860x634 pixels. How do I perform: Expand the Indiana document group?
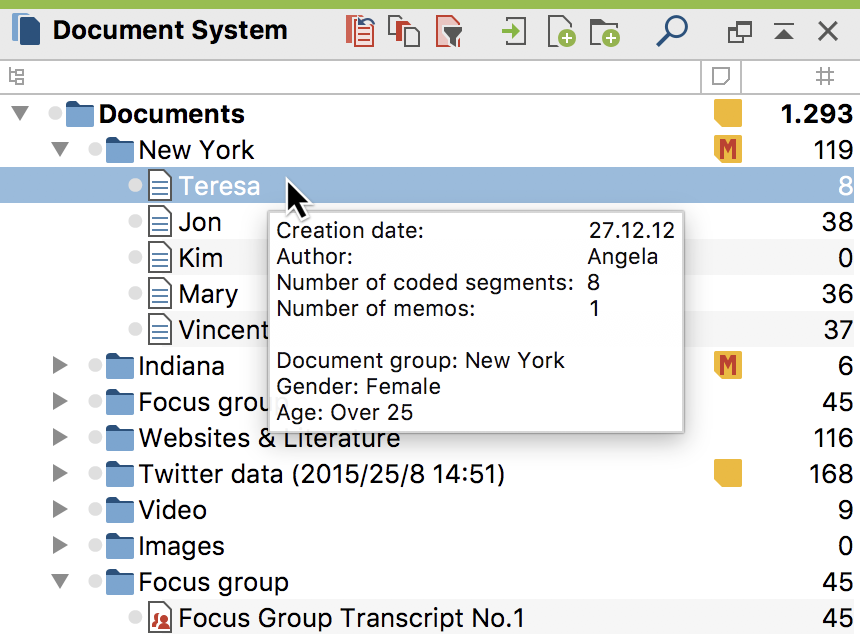(x=60, y=366)
